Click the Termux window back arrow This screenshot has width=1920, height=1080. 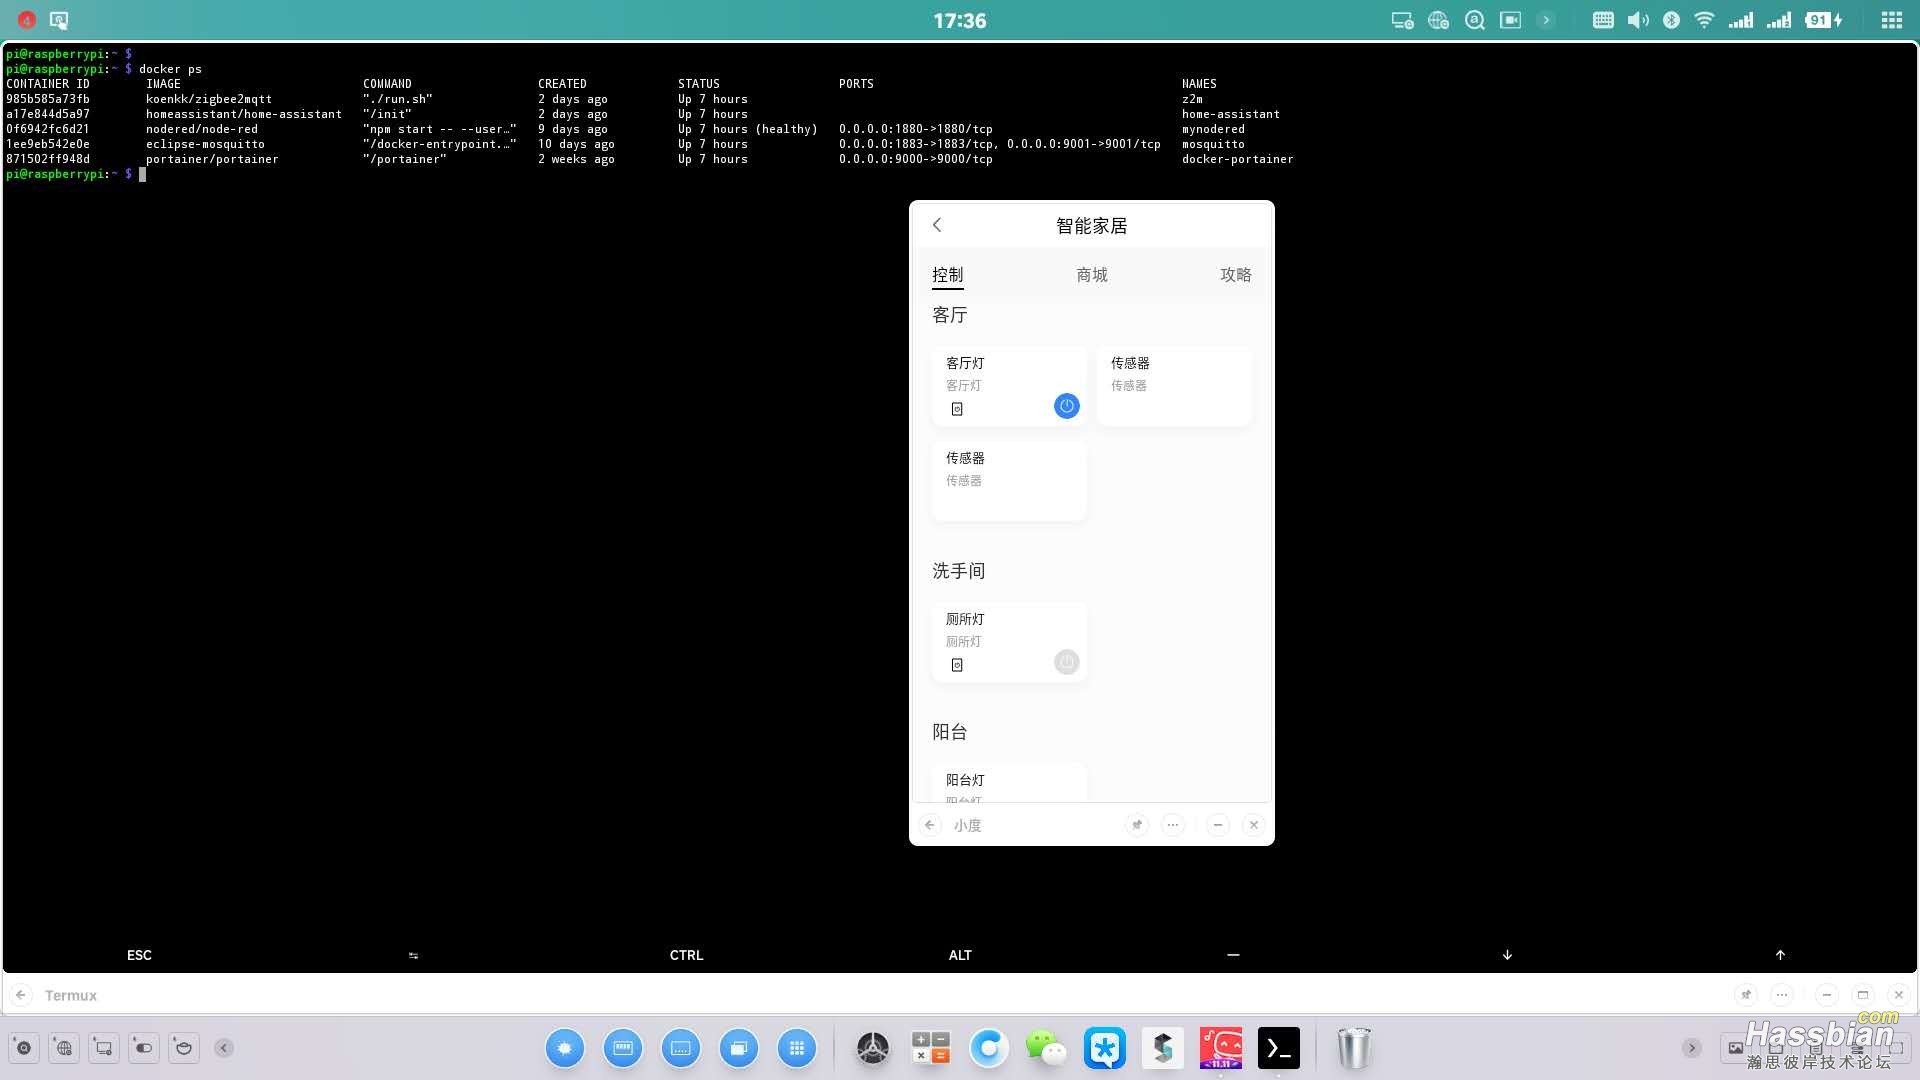coord(21,995)
